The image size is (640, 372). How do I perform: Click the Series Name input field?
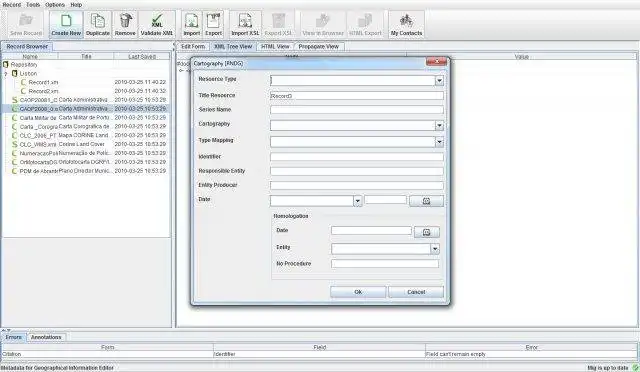click(x=357, y=110)
